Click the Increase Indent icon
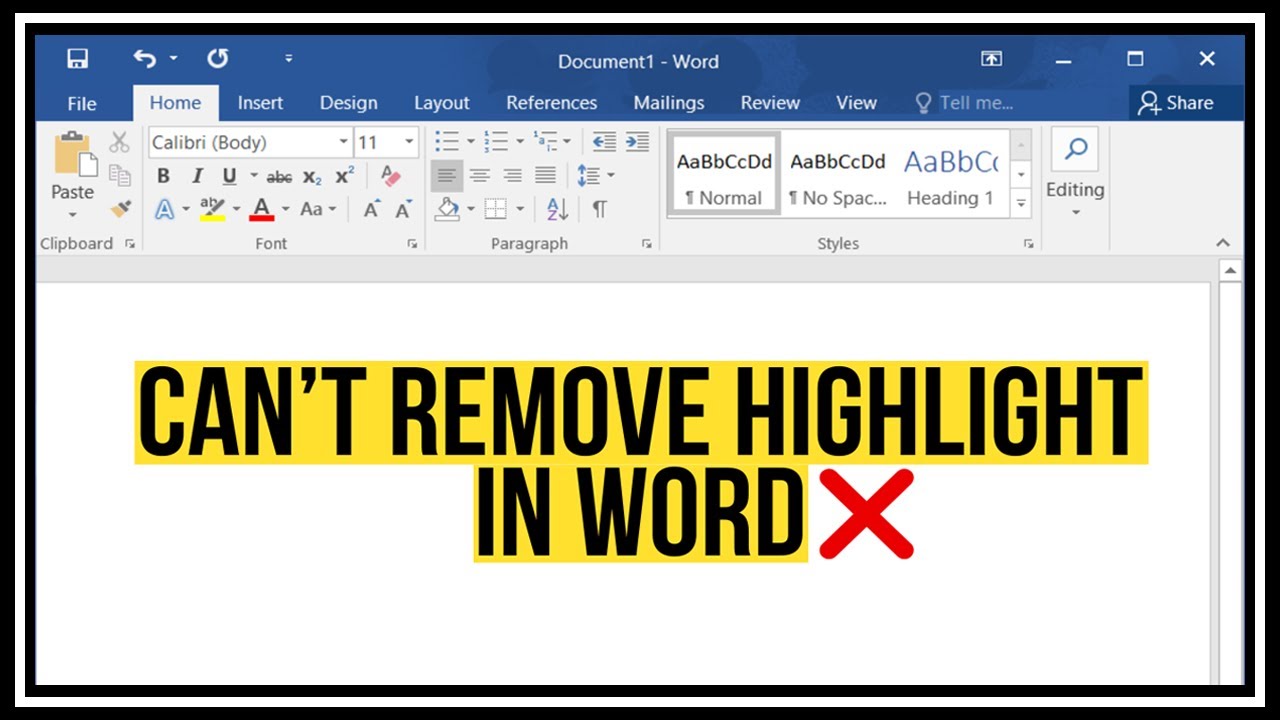The width and height of the screenshot is (1280, 720). pyautogui.click(x=637, y=142)
